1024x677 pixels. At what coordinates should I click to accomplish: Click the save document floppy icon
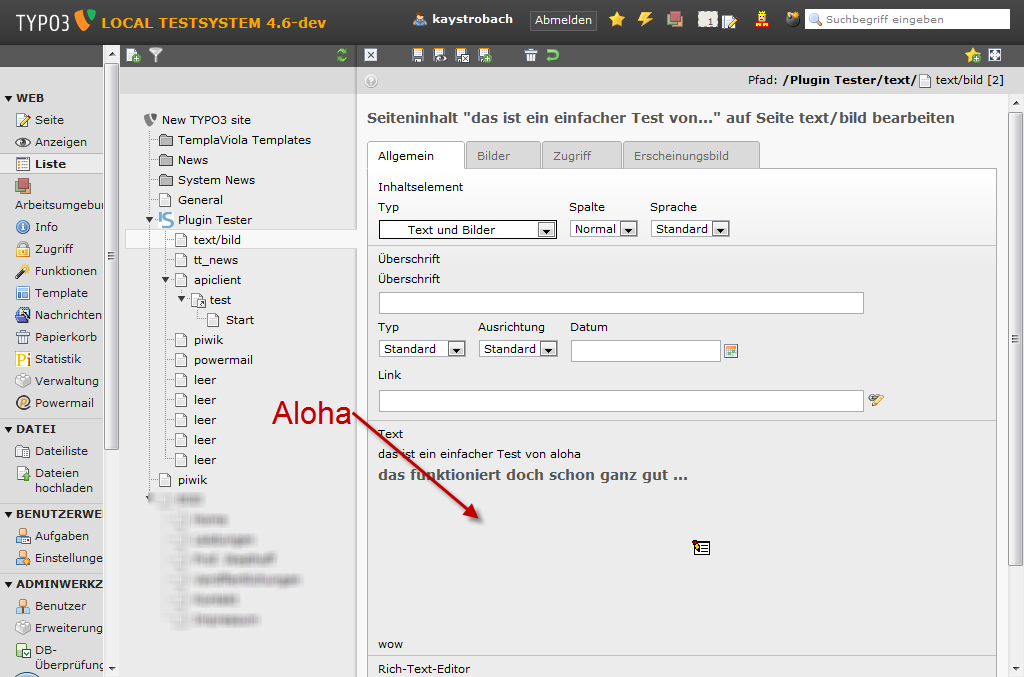[x=418, y=56]
